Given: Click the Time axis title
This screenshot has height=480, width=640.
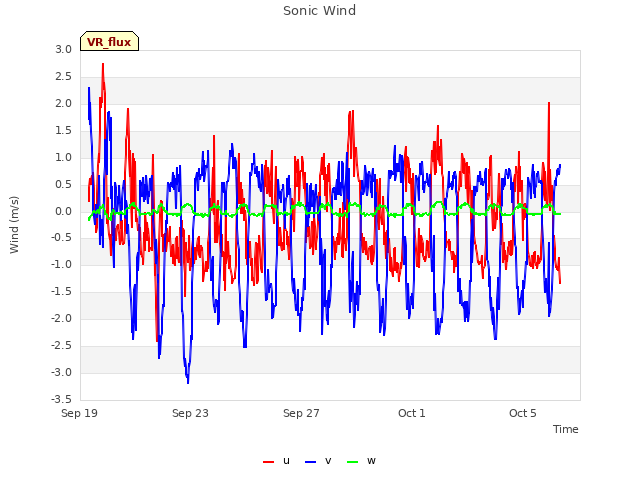Looking at the screenshot, I should click(x=566, y=429).
